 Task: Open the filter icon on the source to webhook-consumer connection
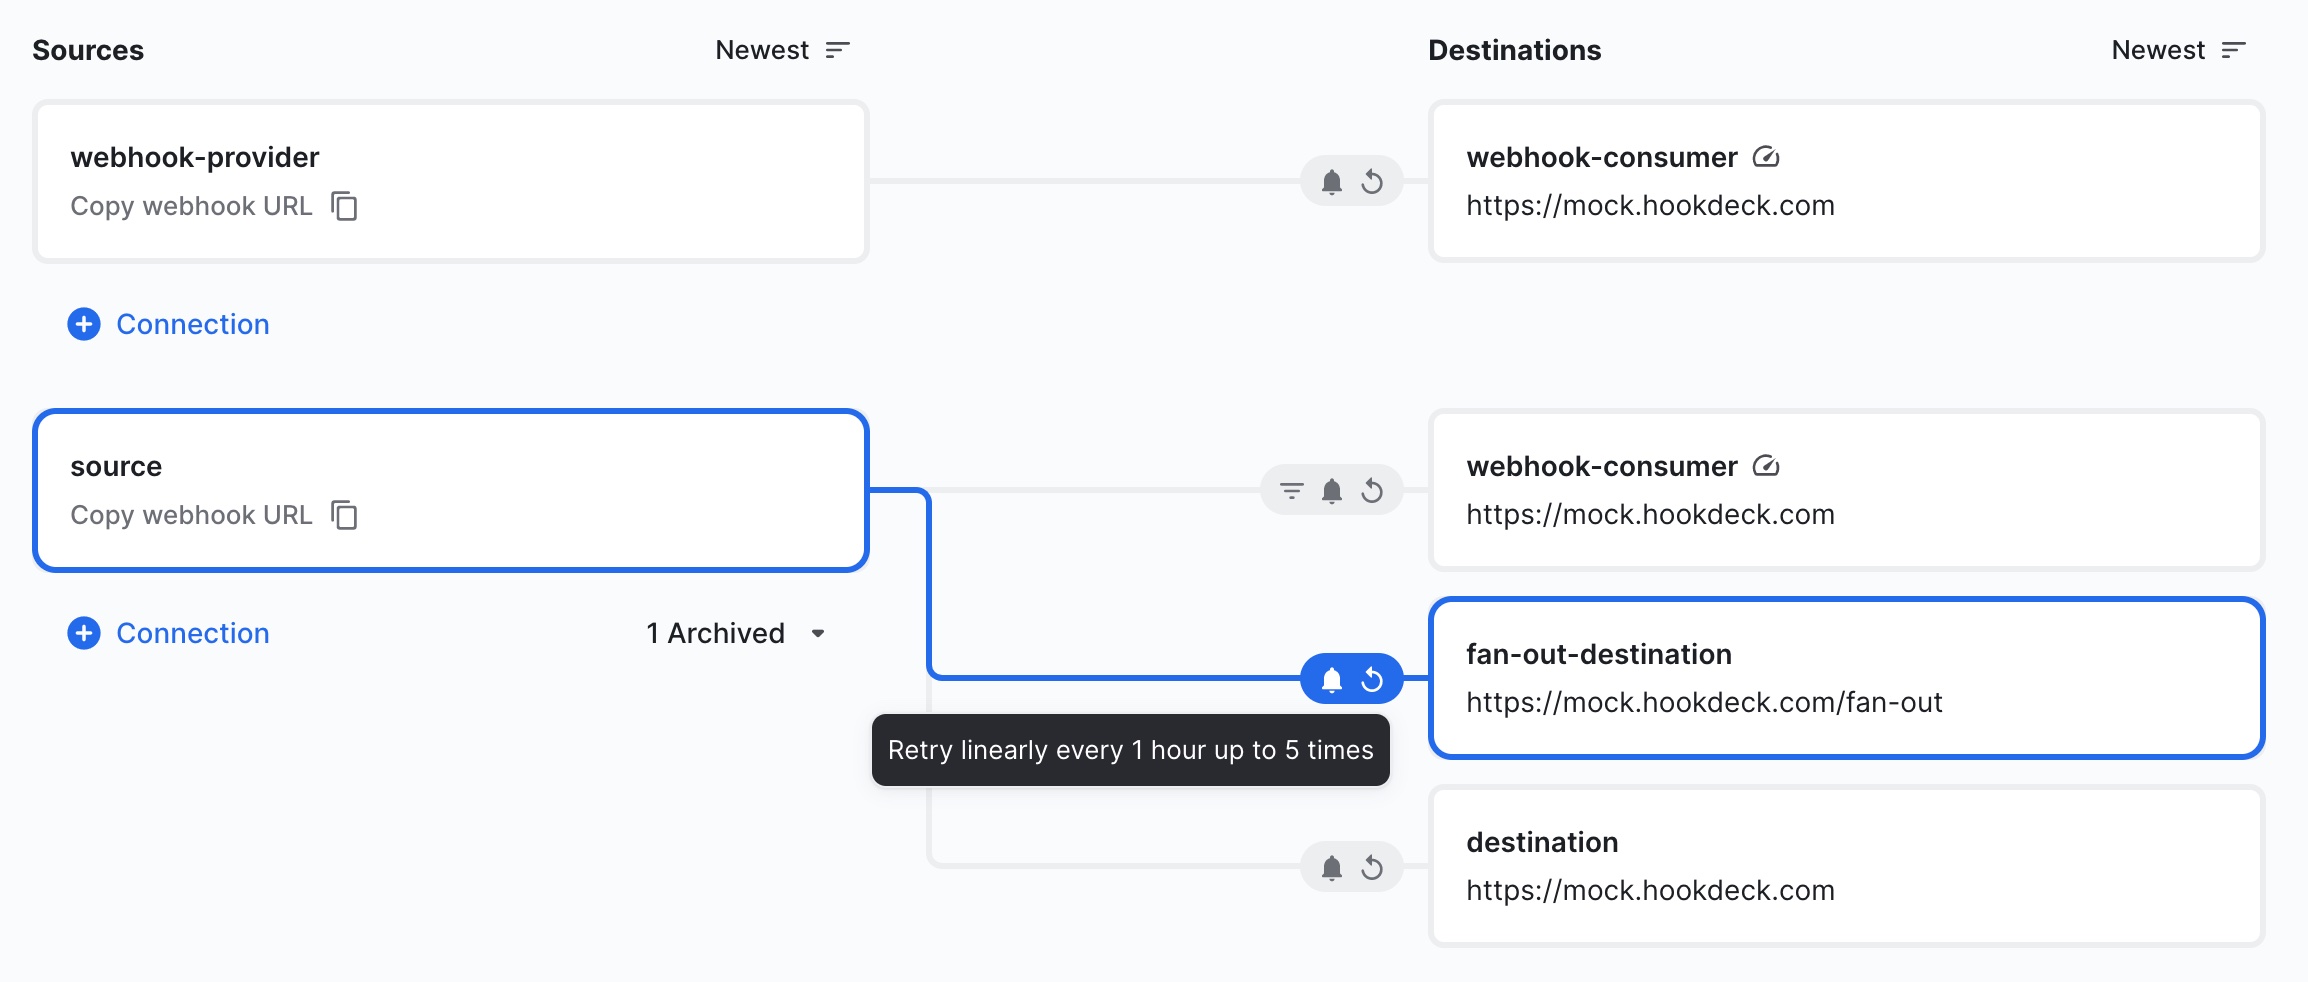[x=1291, y=490]
